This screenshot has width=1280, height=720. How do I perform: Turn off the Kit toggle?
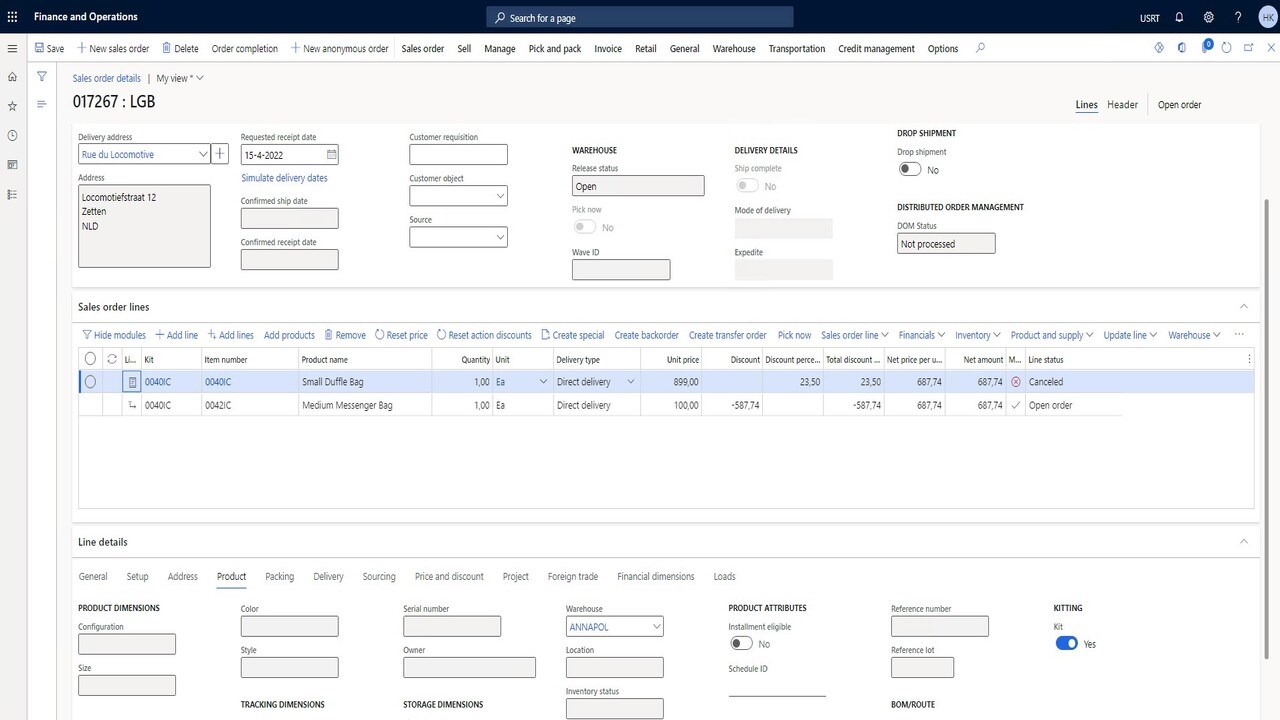point(1067,643)
